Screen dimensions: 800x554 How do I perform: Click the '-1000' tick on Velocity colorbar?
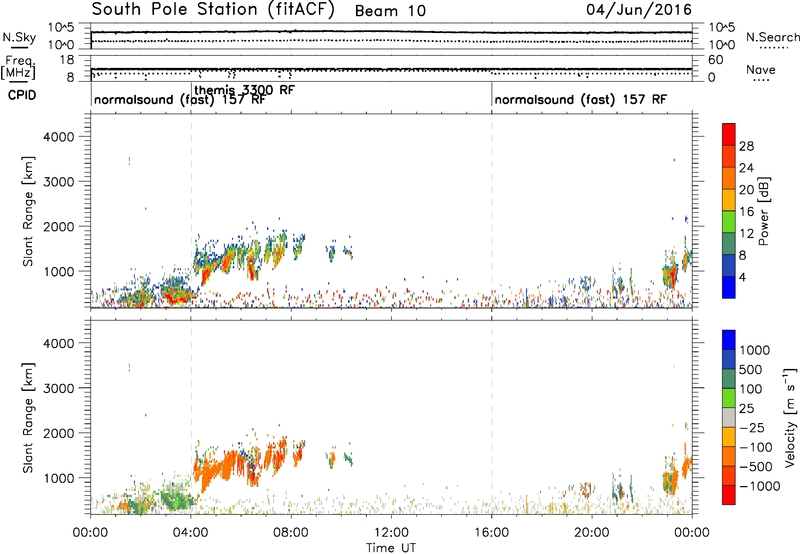(x=760, y=486)
